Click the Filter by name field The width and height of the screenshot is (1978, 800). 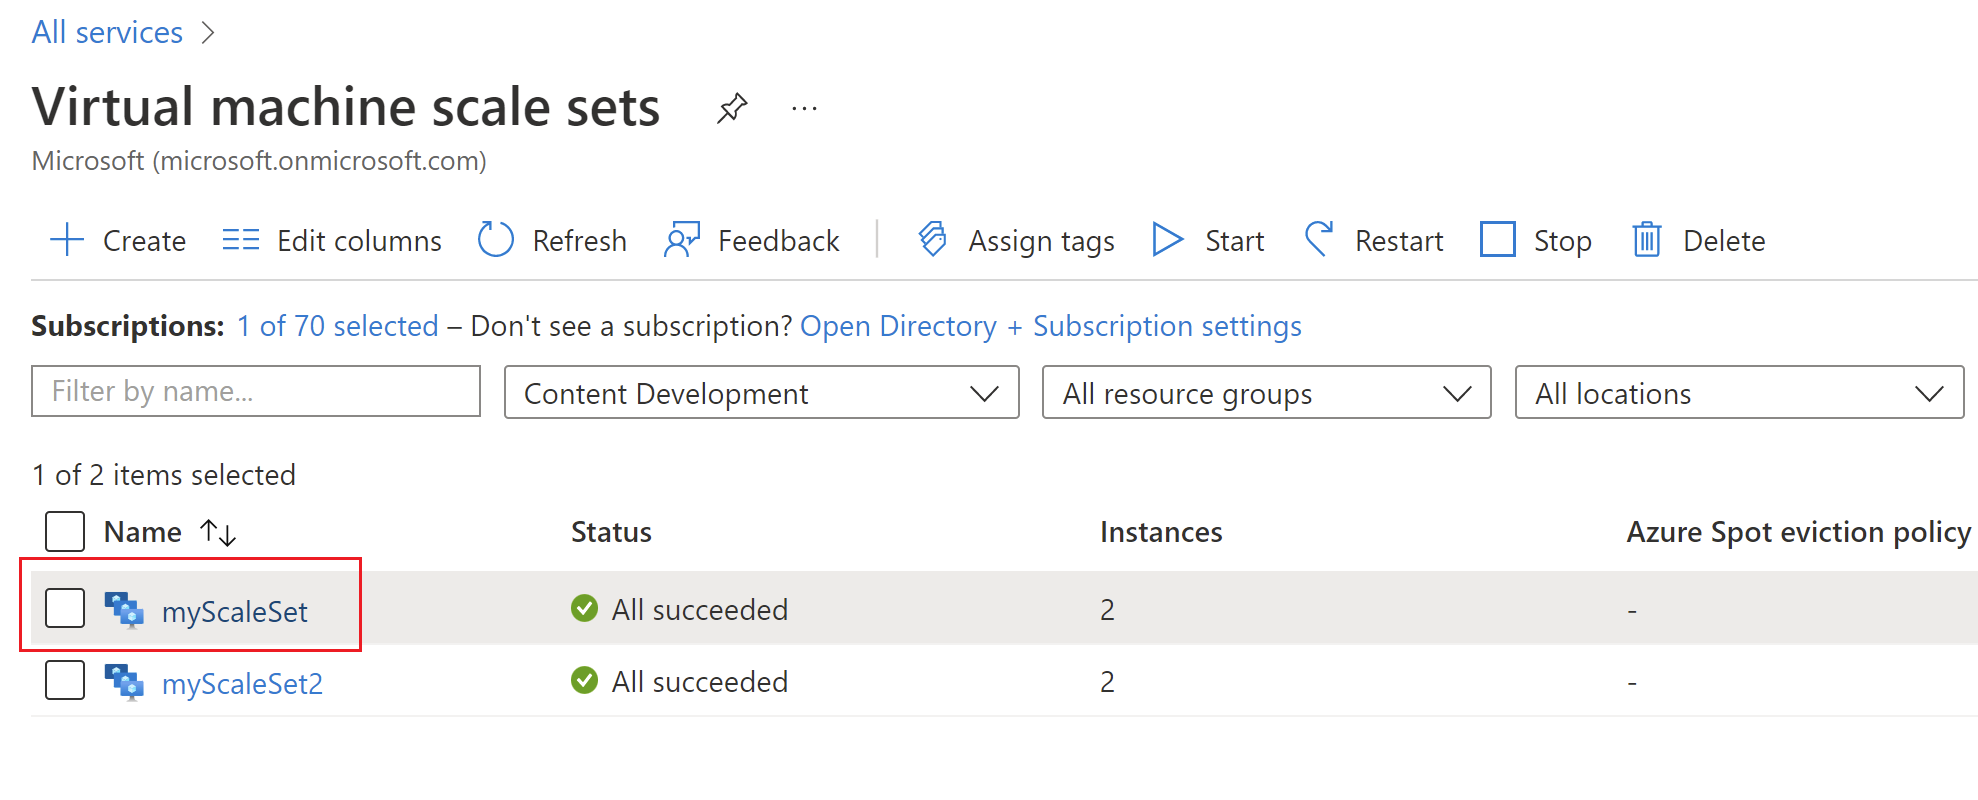256,391
